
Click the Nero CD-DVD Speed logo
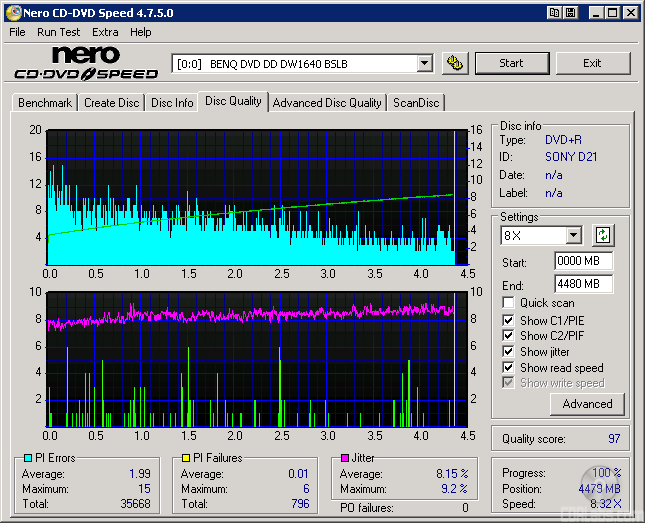[86, 63]
